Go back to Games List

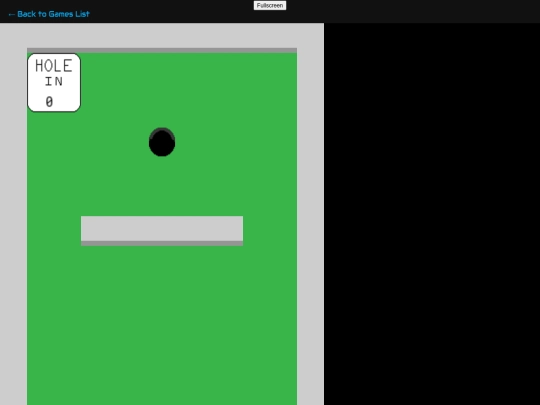(49, 14)
